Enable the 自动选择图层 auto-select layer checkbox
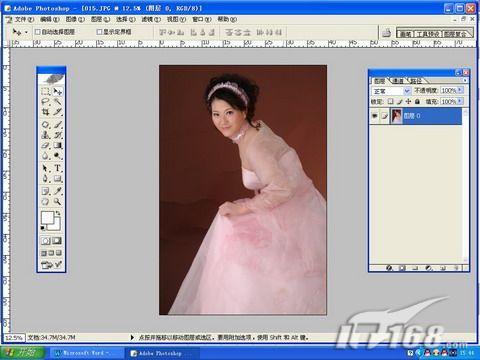The width and height of the screenshot is (480, 360). pos(38,32)
